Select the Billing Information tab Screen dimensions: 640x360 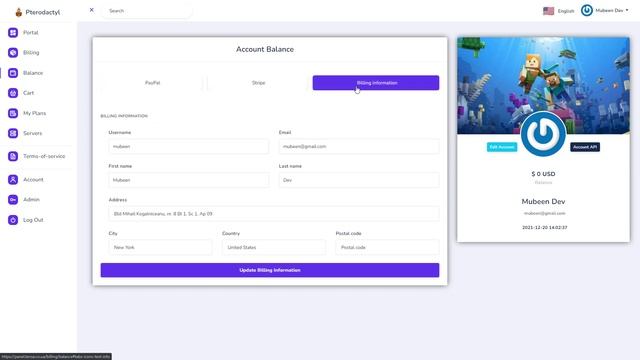tap(376, 83)
